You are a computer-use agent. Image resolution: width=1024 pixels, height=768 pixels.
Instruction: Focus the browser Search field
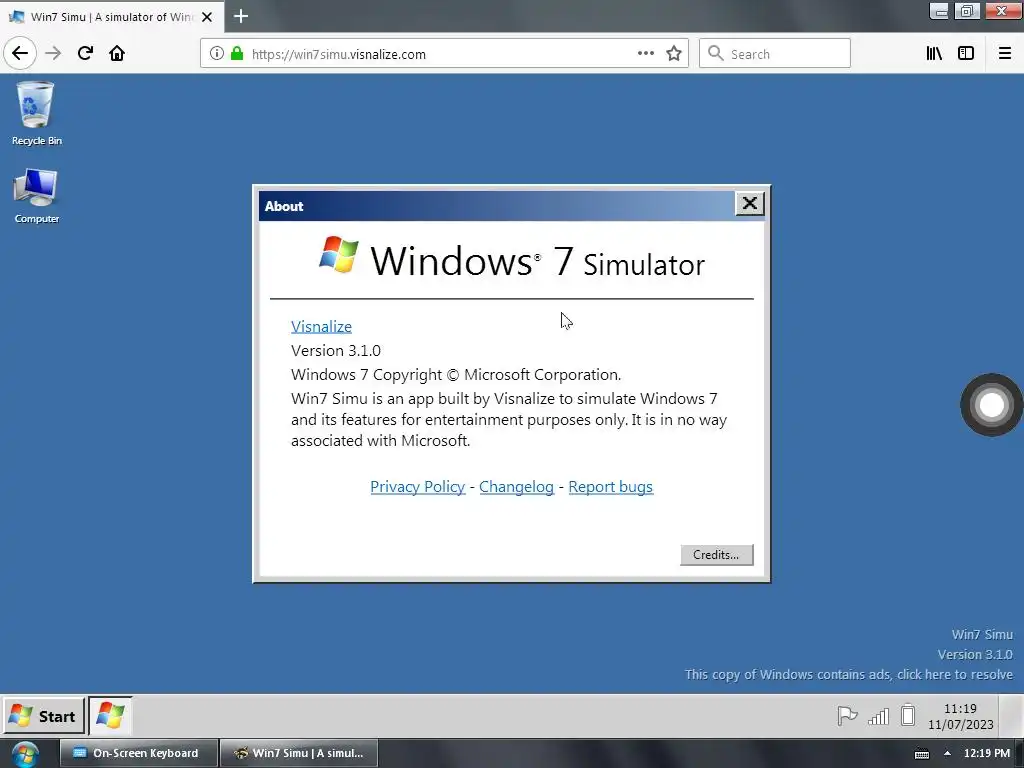775,54
